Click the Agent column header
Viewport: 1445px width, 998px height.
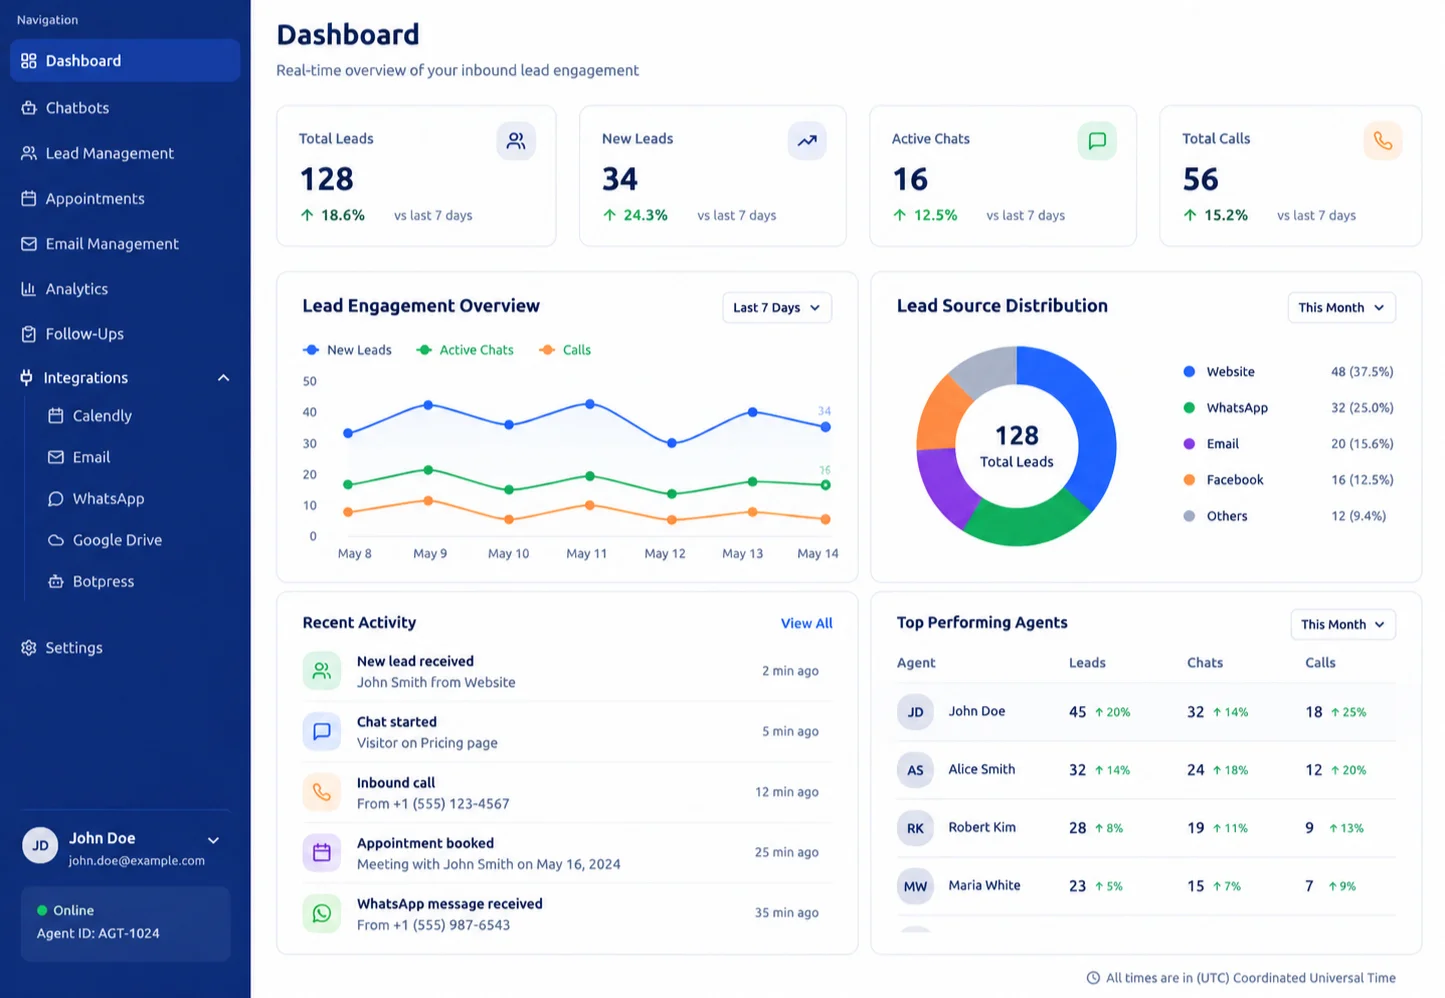[916, 663]
